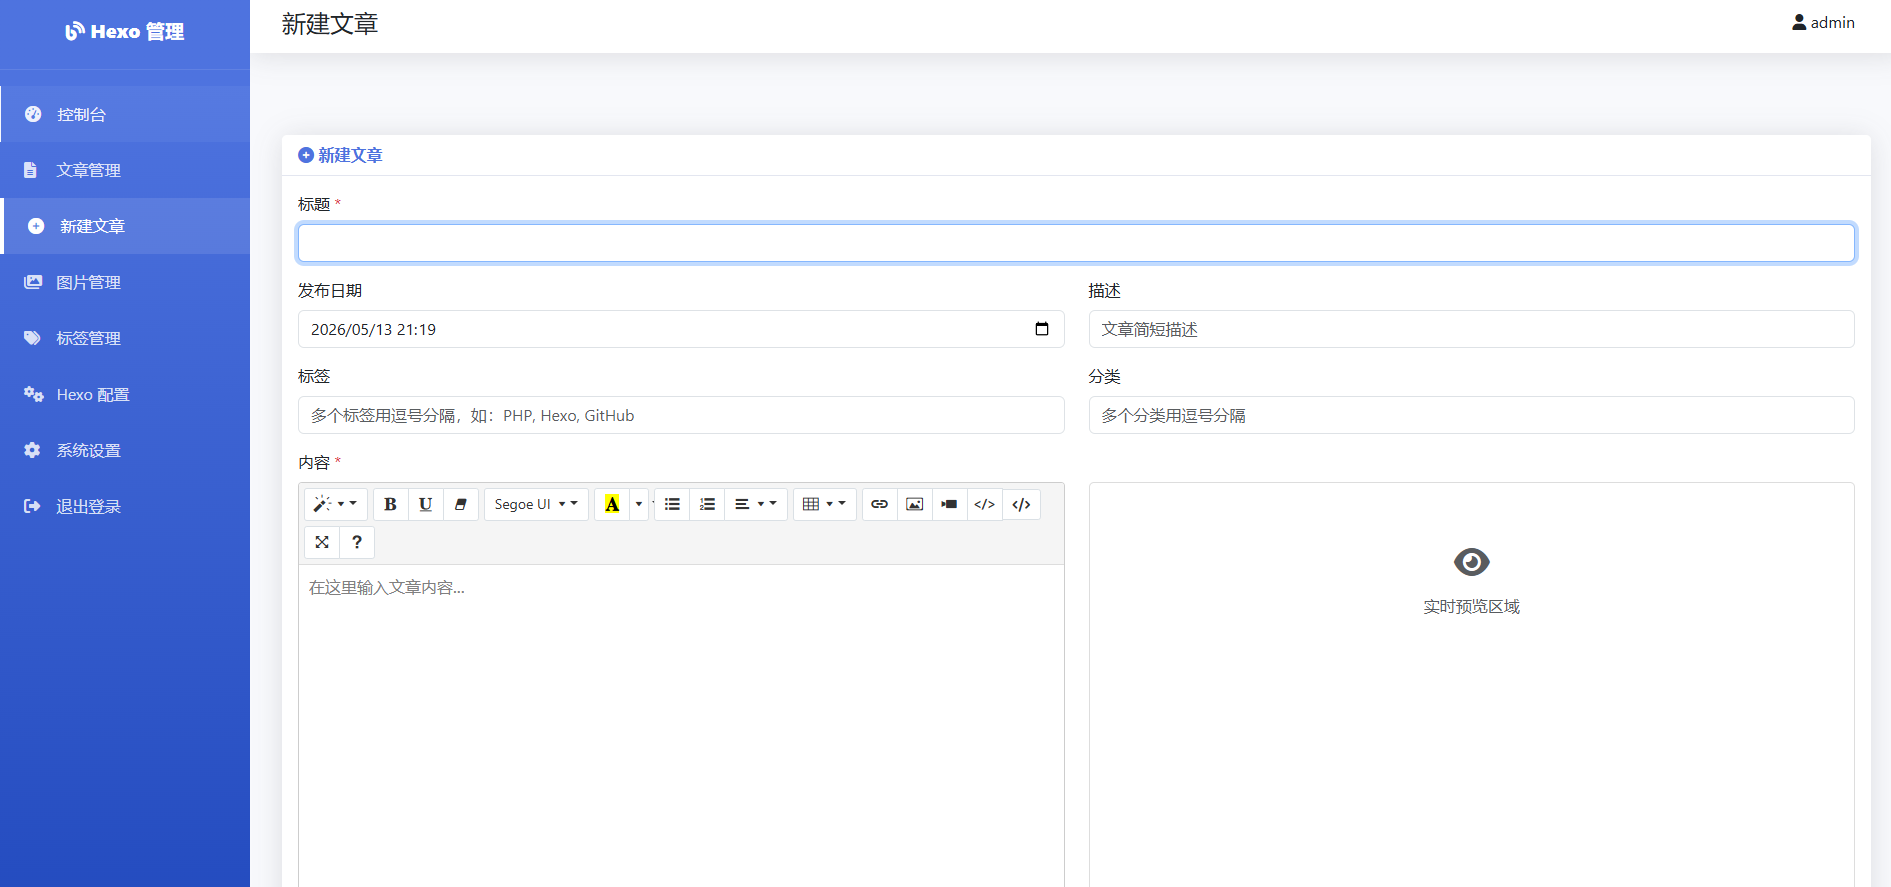Viewport: 1891px width, 887px height.
Task: Insert an ordered numbered list
Action: pyautogui.click(x=707, y=504)
